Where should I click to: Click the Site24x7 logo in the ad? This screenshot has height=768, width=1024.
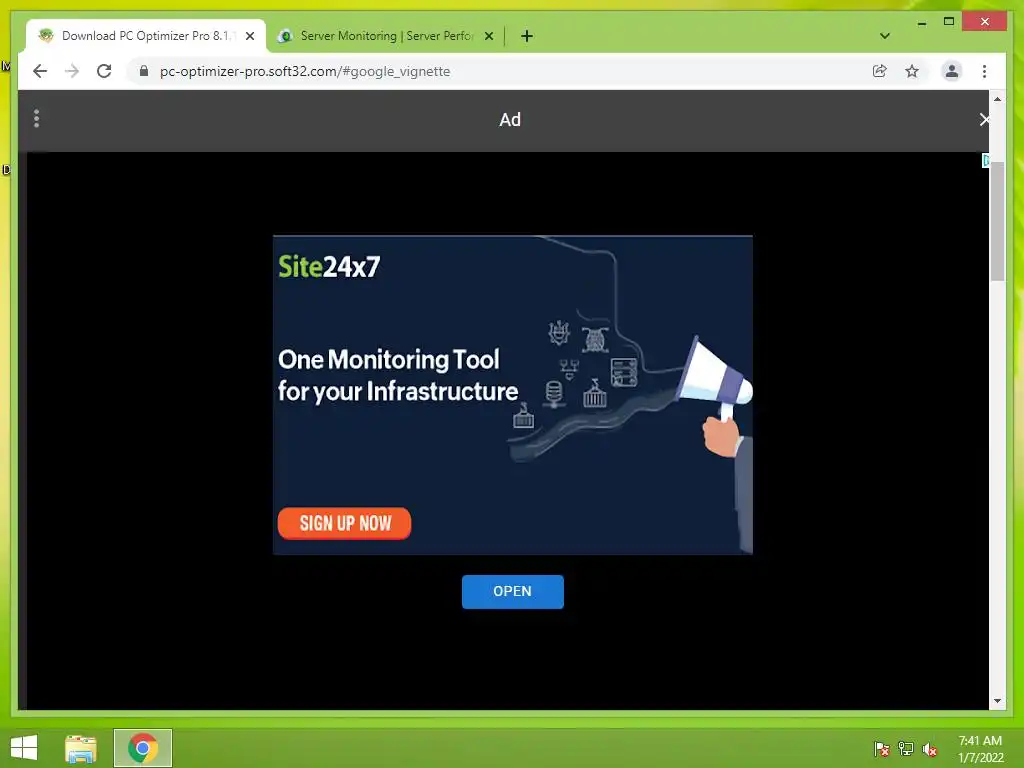(329, 266)
